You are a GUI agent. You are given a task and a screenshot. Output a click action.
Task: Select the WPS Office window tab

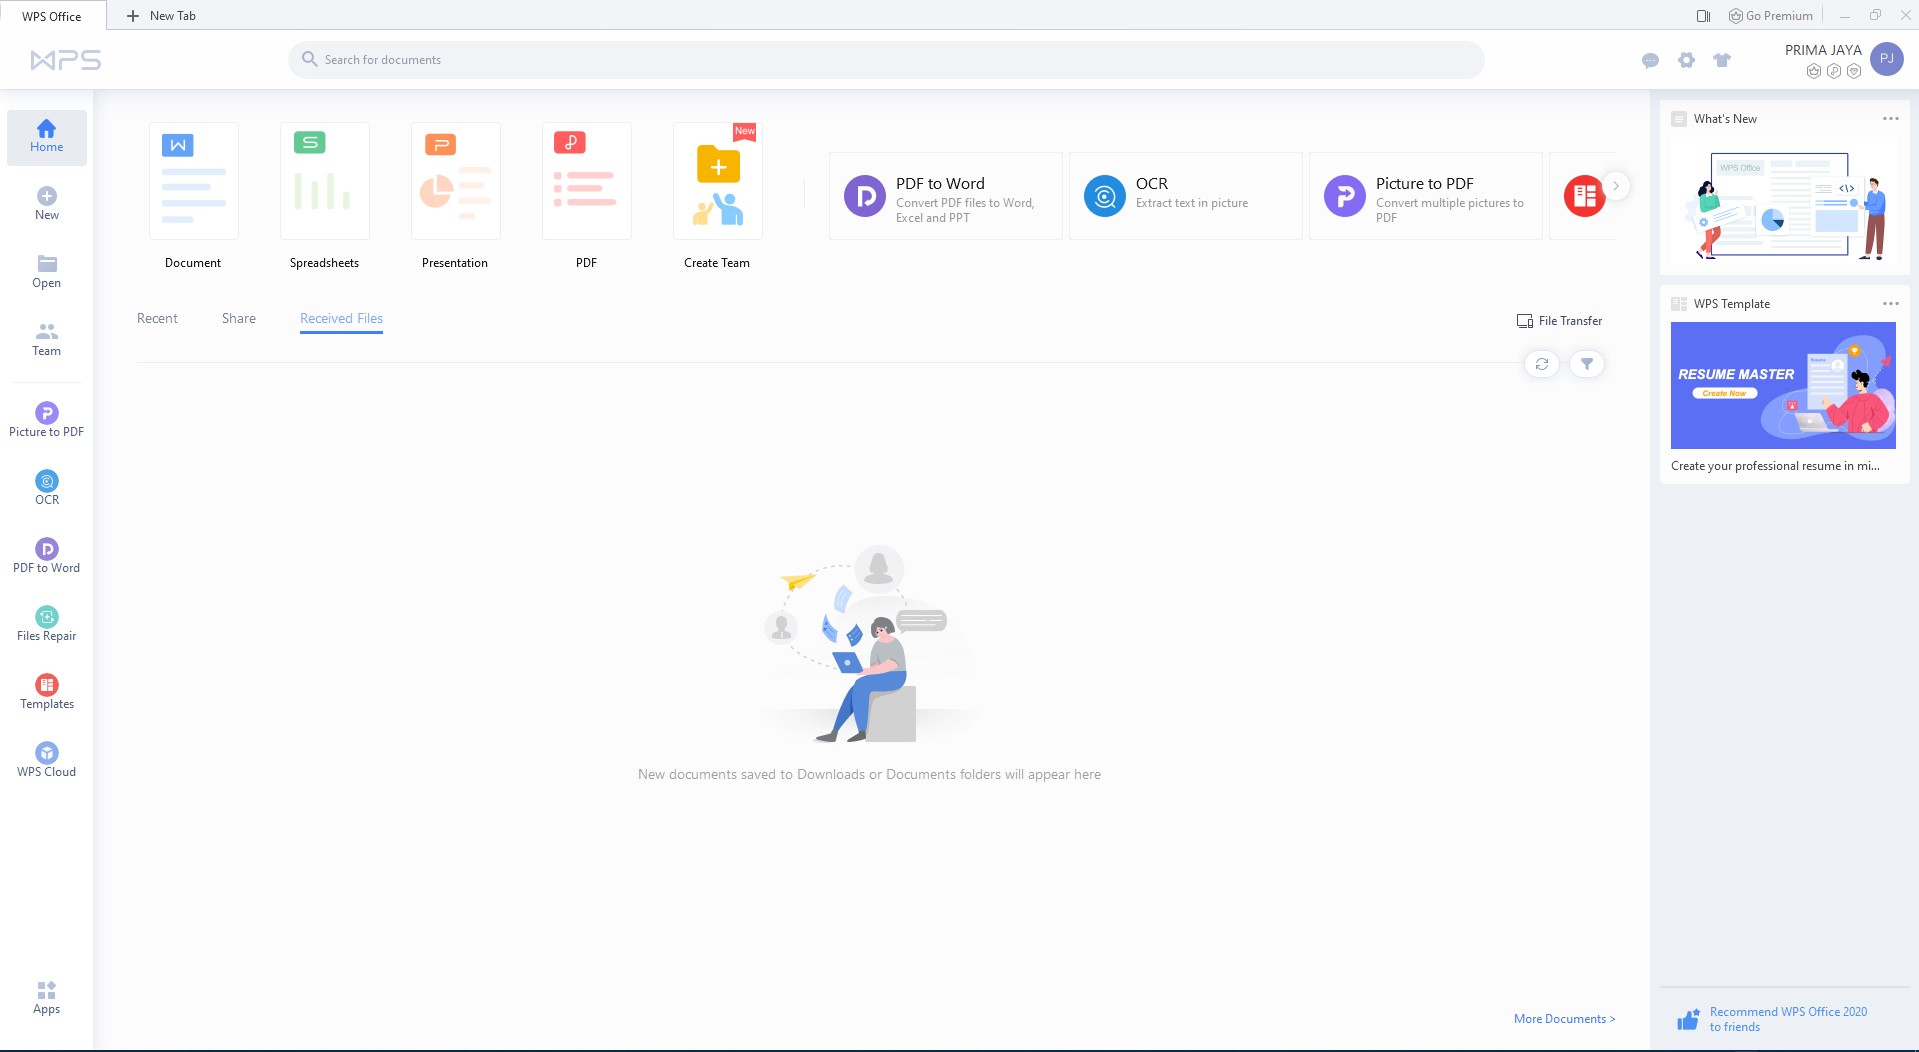point(52,16)
